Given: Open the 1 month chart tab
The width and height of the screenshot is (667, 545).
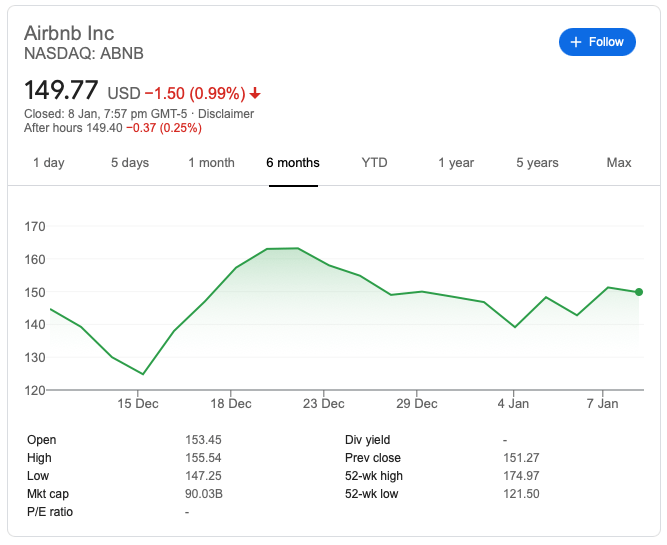Looking at the screenshot, I should (211, 163).
